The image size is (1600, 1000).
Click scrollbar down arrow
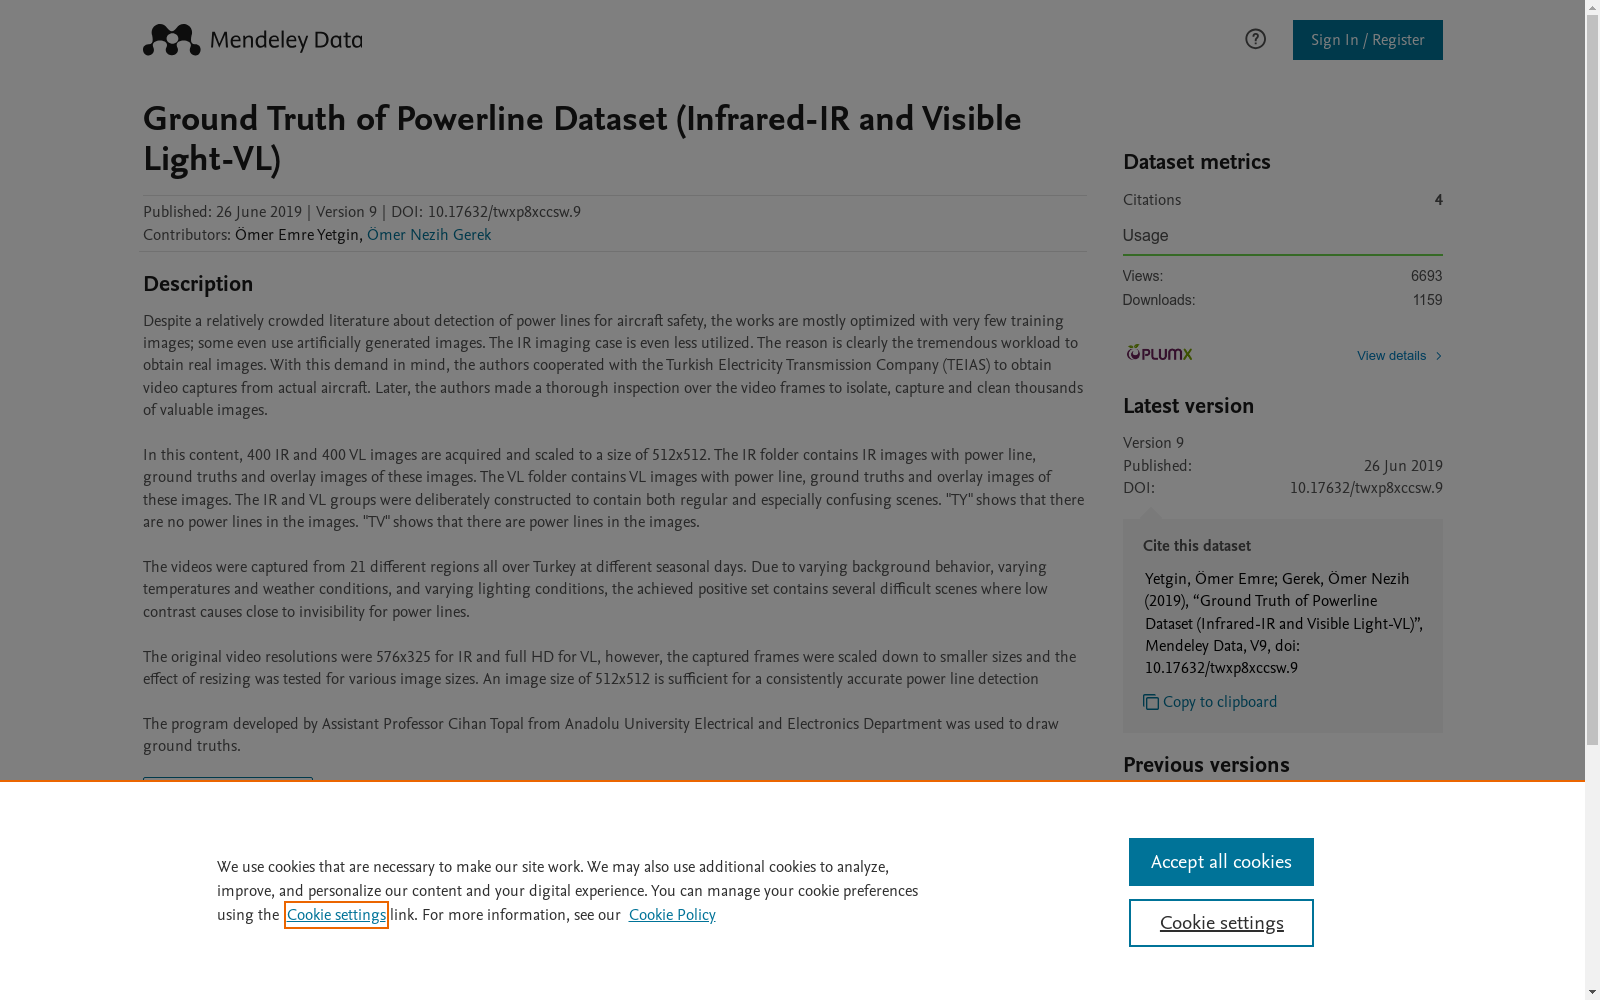tap(1592, 991)
